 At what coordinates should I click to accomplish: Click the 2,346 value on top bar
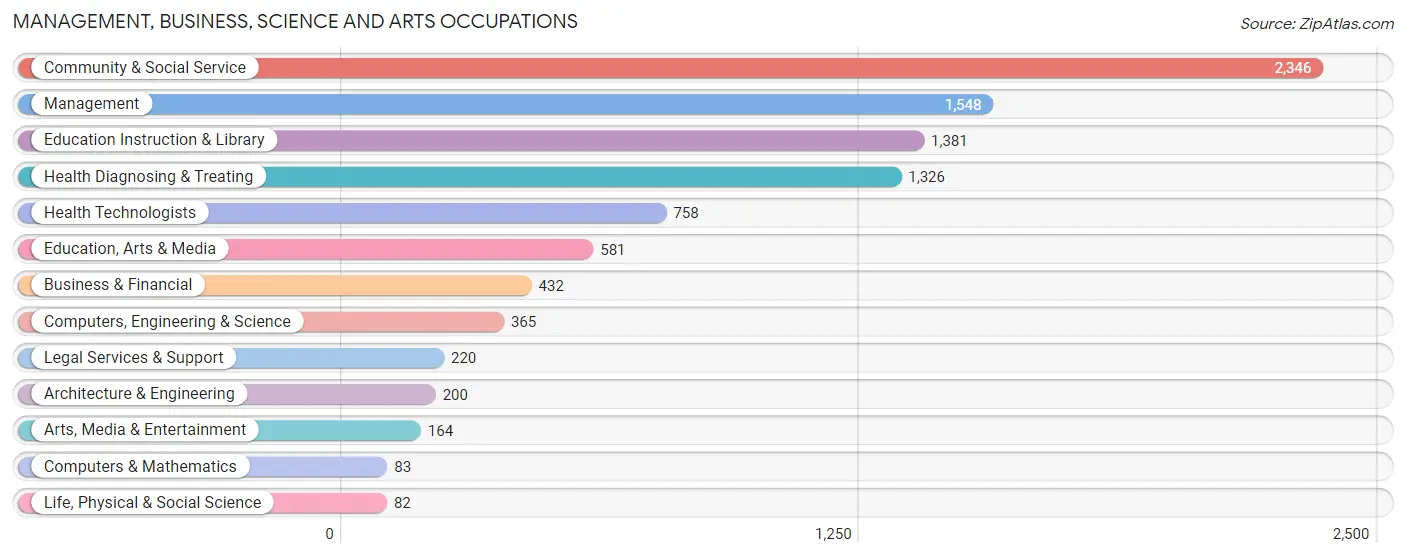1292,68
